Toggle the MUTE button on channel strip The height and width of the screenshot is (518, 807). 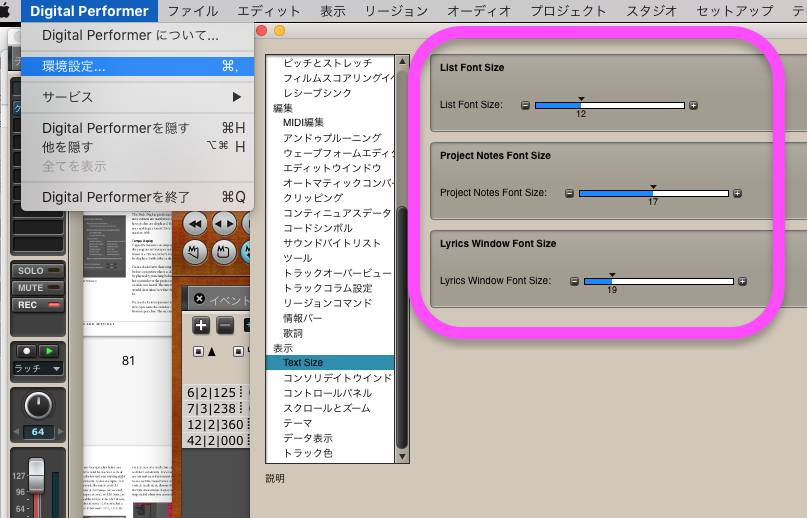point(38,287)
